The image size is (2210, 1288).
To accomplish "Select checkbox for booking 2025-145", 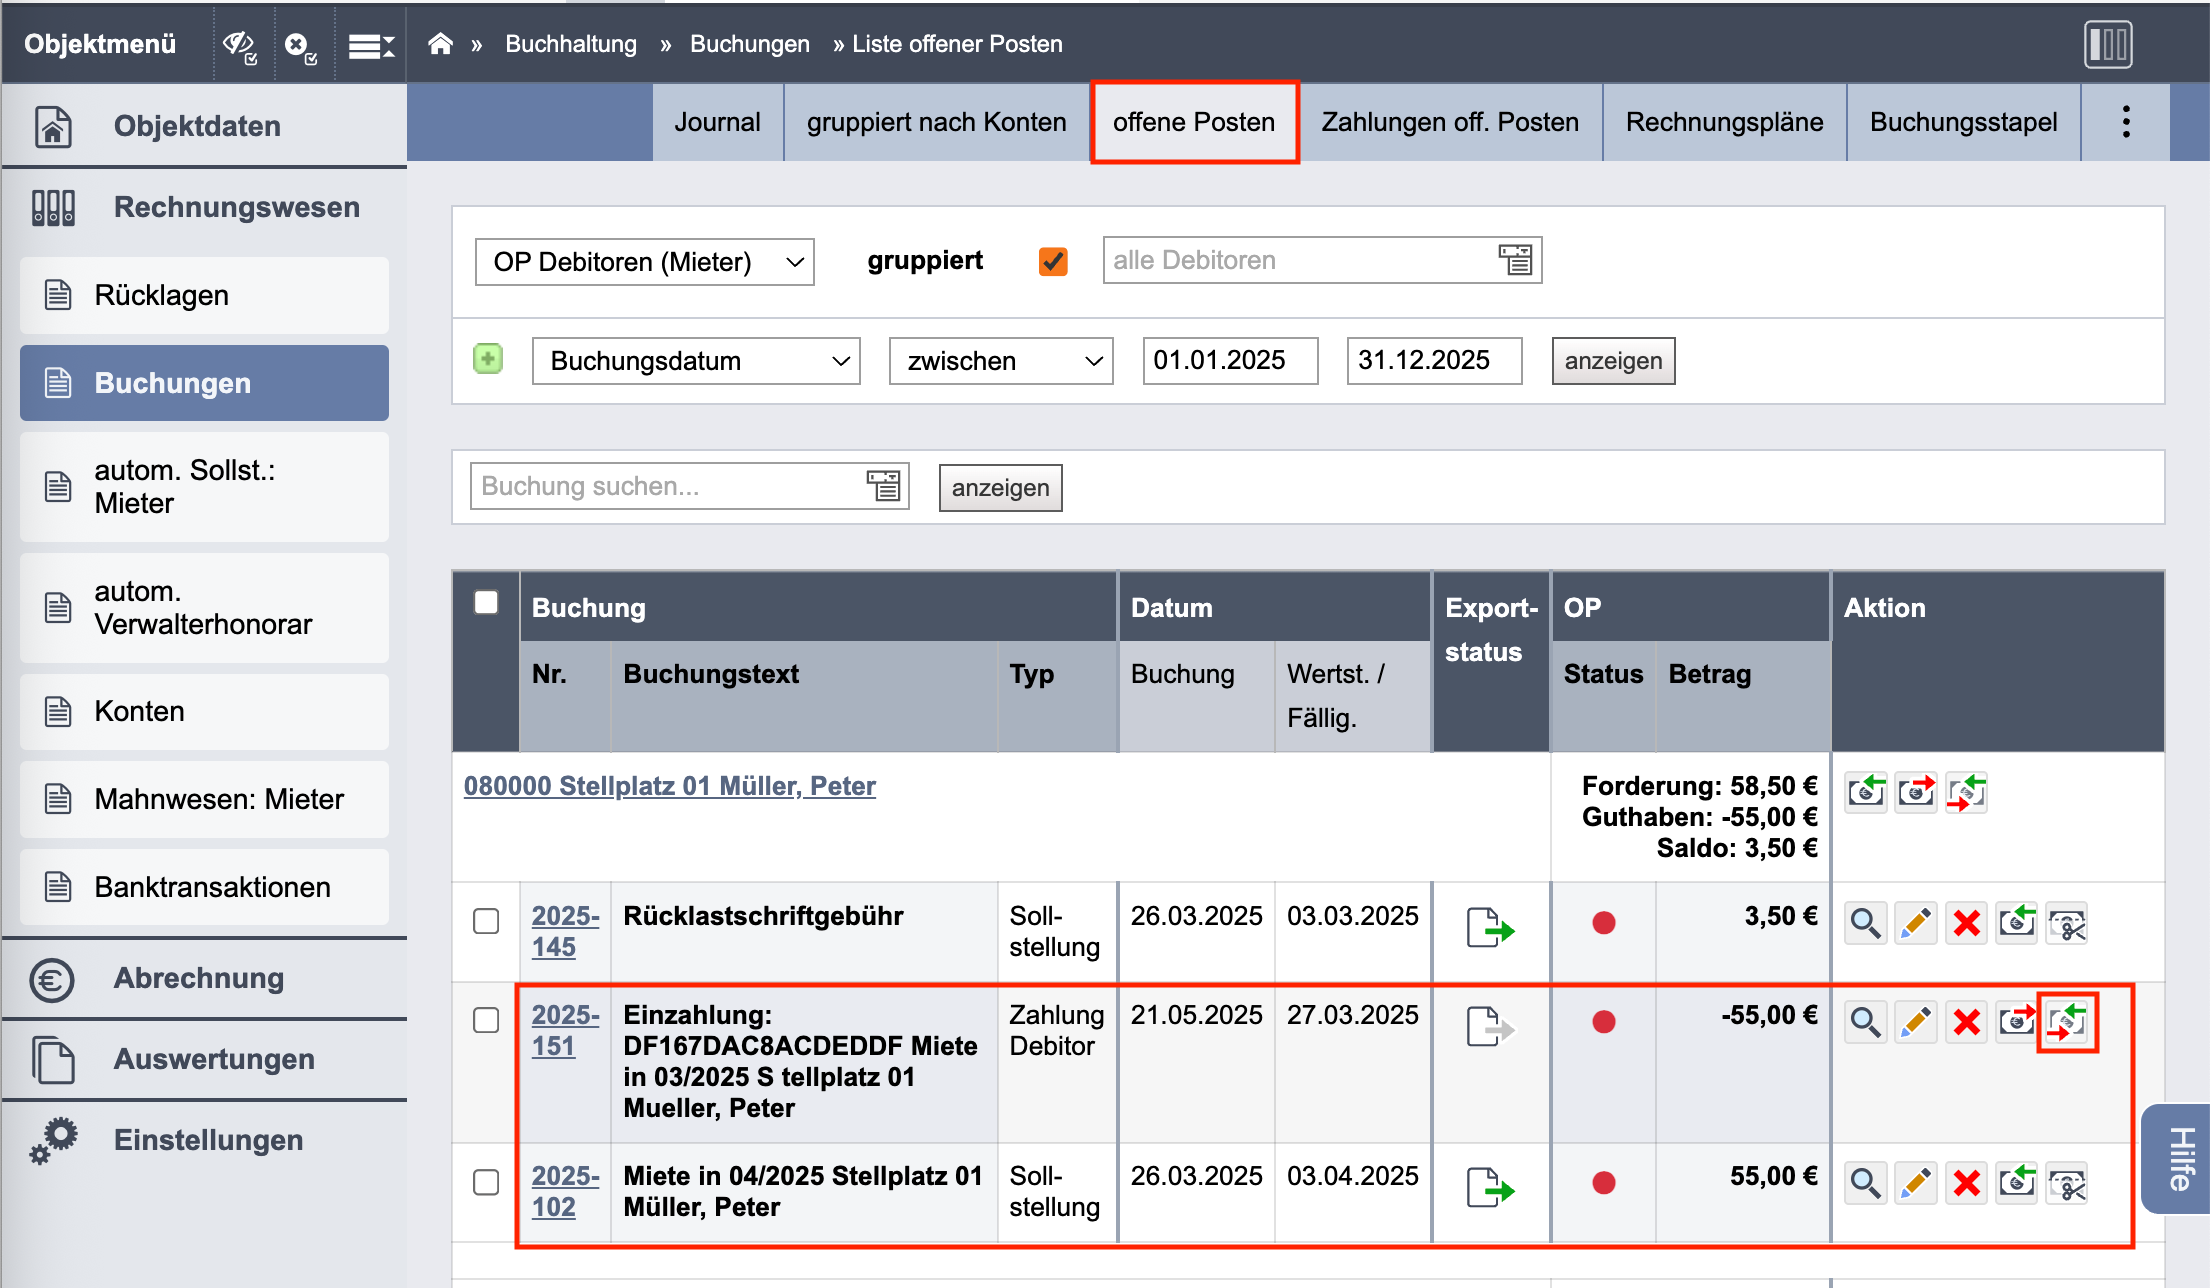I will pos(486,921).
